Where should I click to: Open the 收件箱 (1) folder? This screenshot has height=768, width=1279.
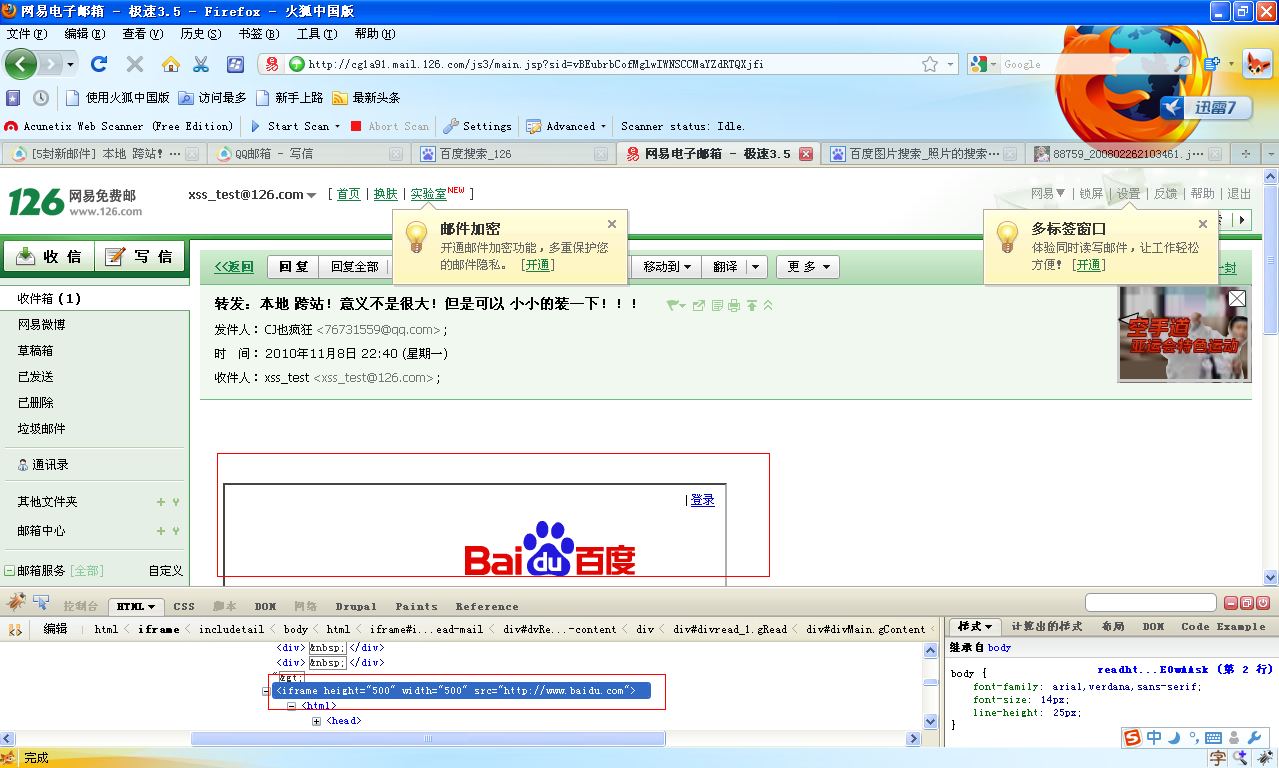click(94, 298)
